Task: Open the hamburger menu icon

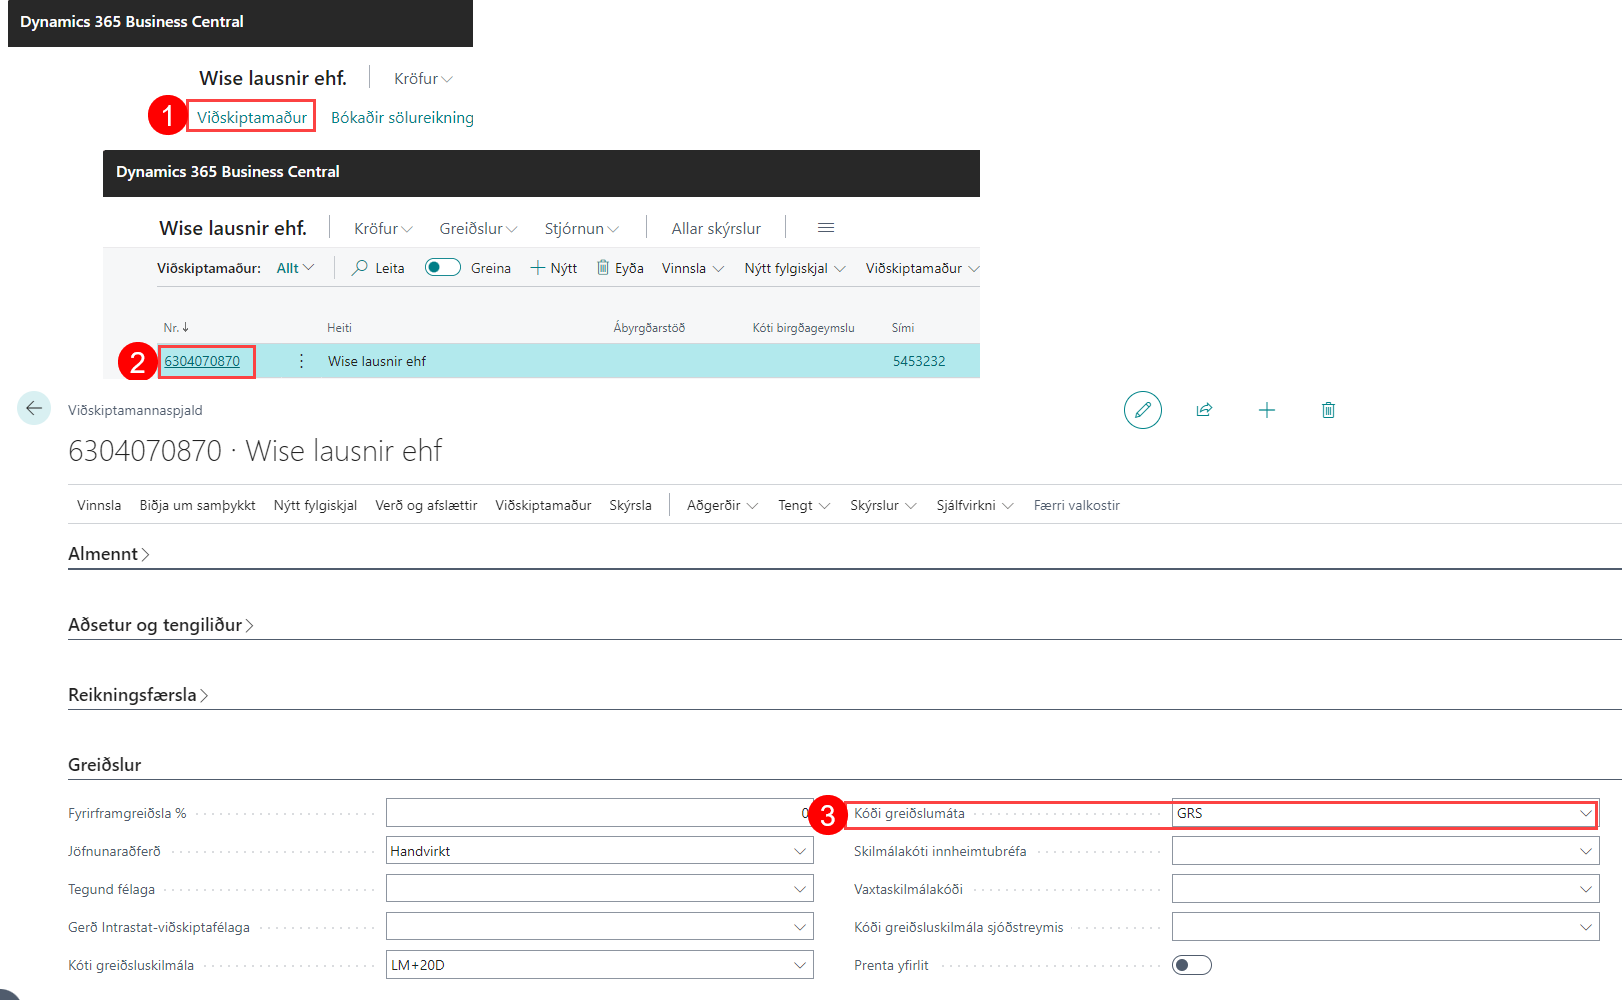Action: tap(825, 228)
